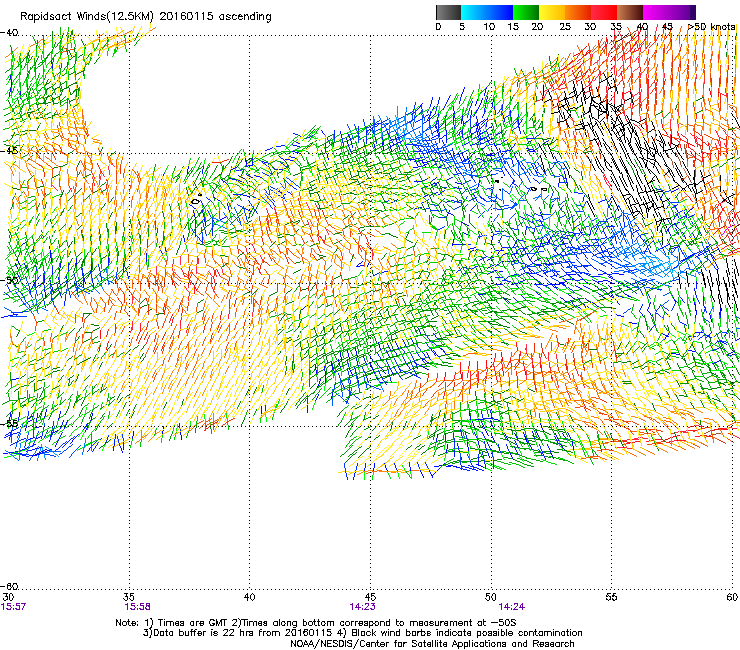This screenshot has width=740, height=650.
Task: Click the '40' longitude axis label
Action: click(x=249, y=597)
